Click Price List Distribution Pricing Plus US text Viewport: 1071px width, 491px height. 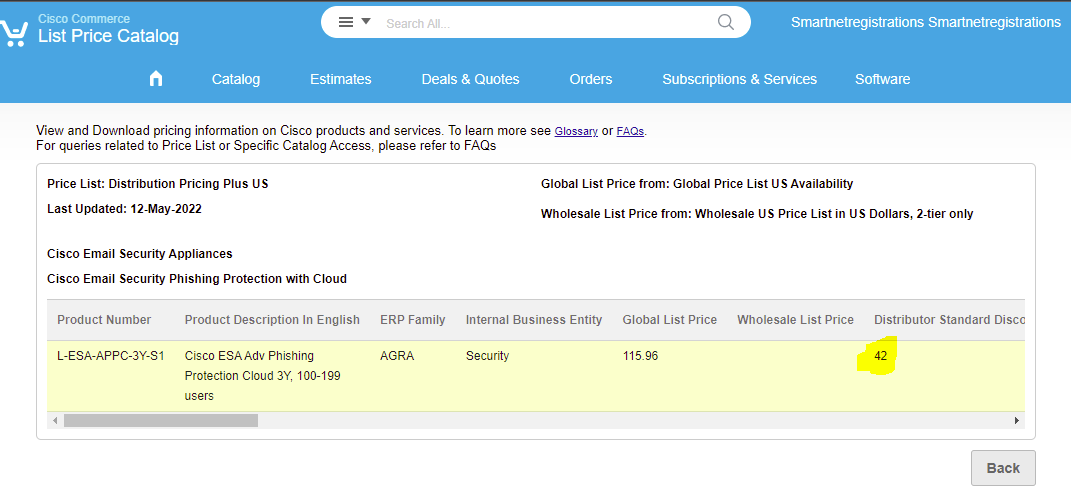pyautogui.click(x=158, y=184)
